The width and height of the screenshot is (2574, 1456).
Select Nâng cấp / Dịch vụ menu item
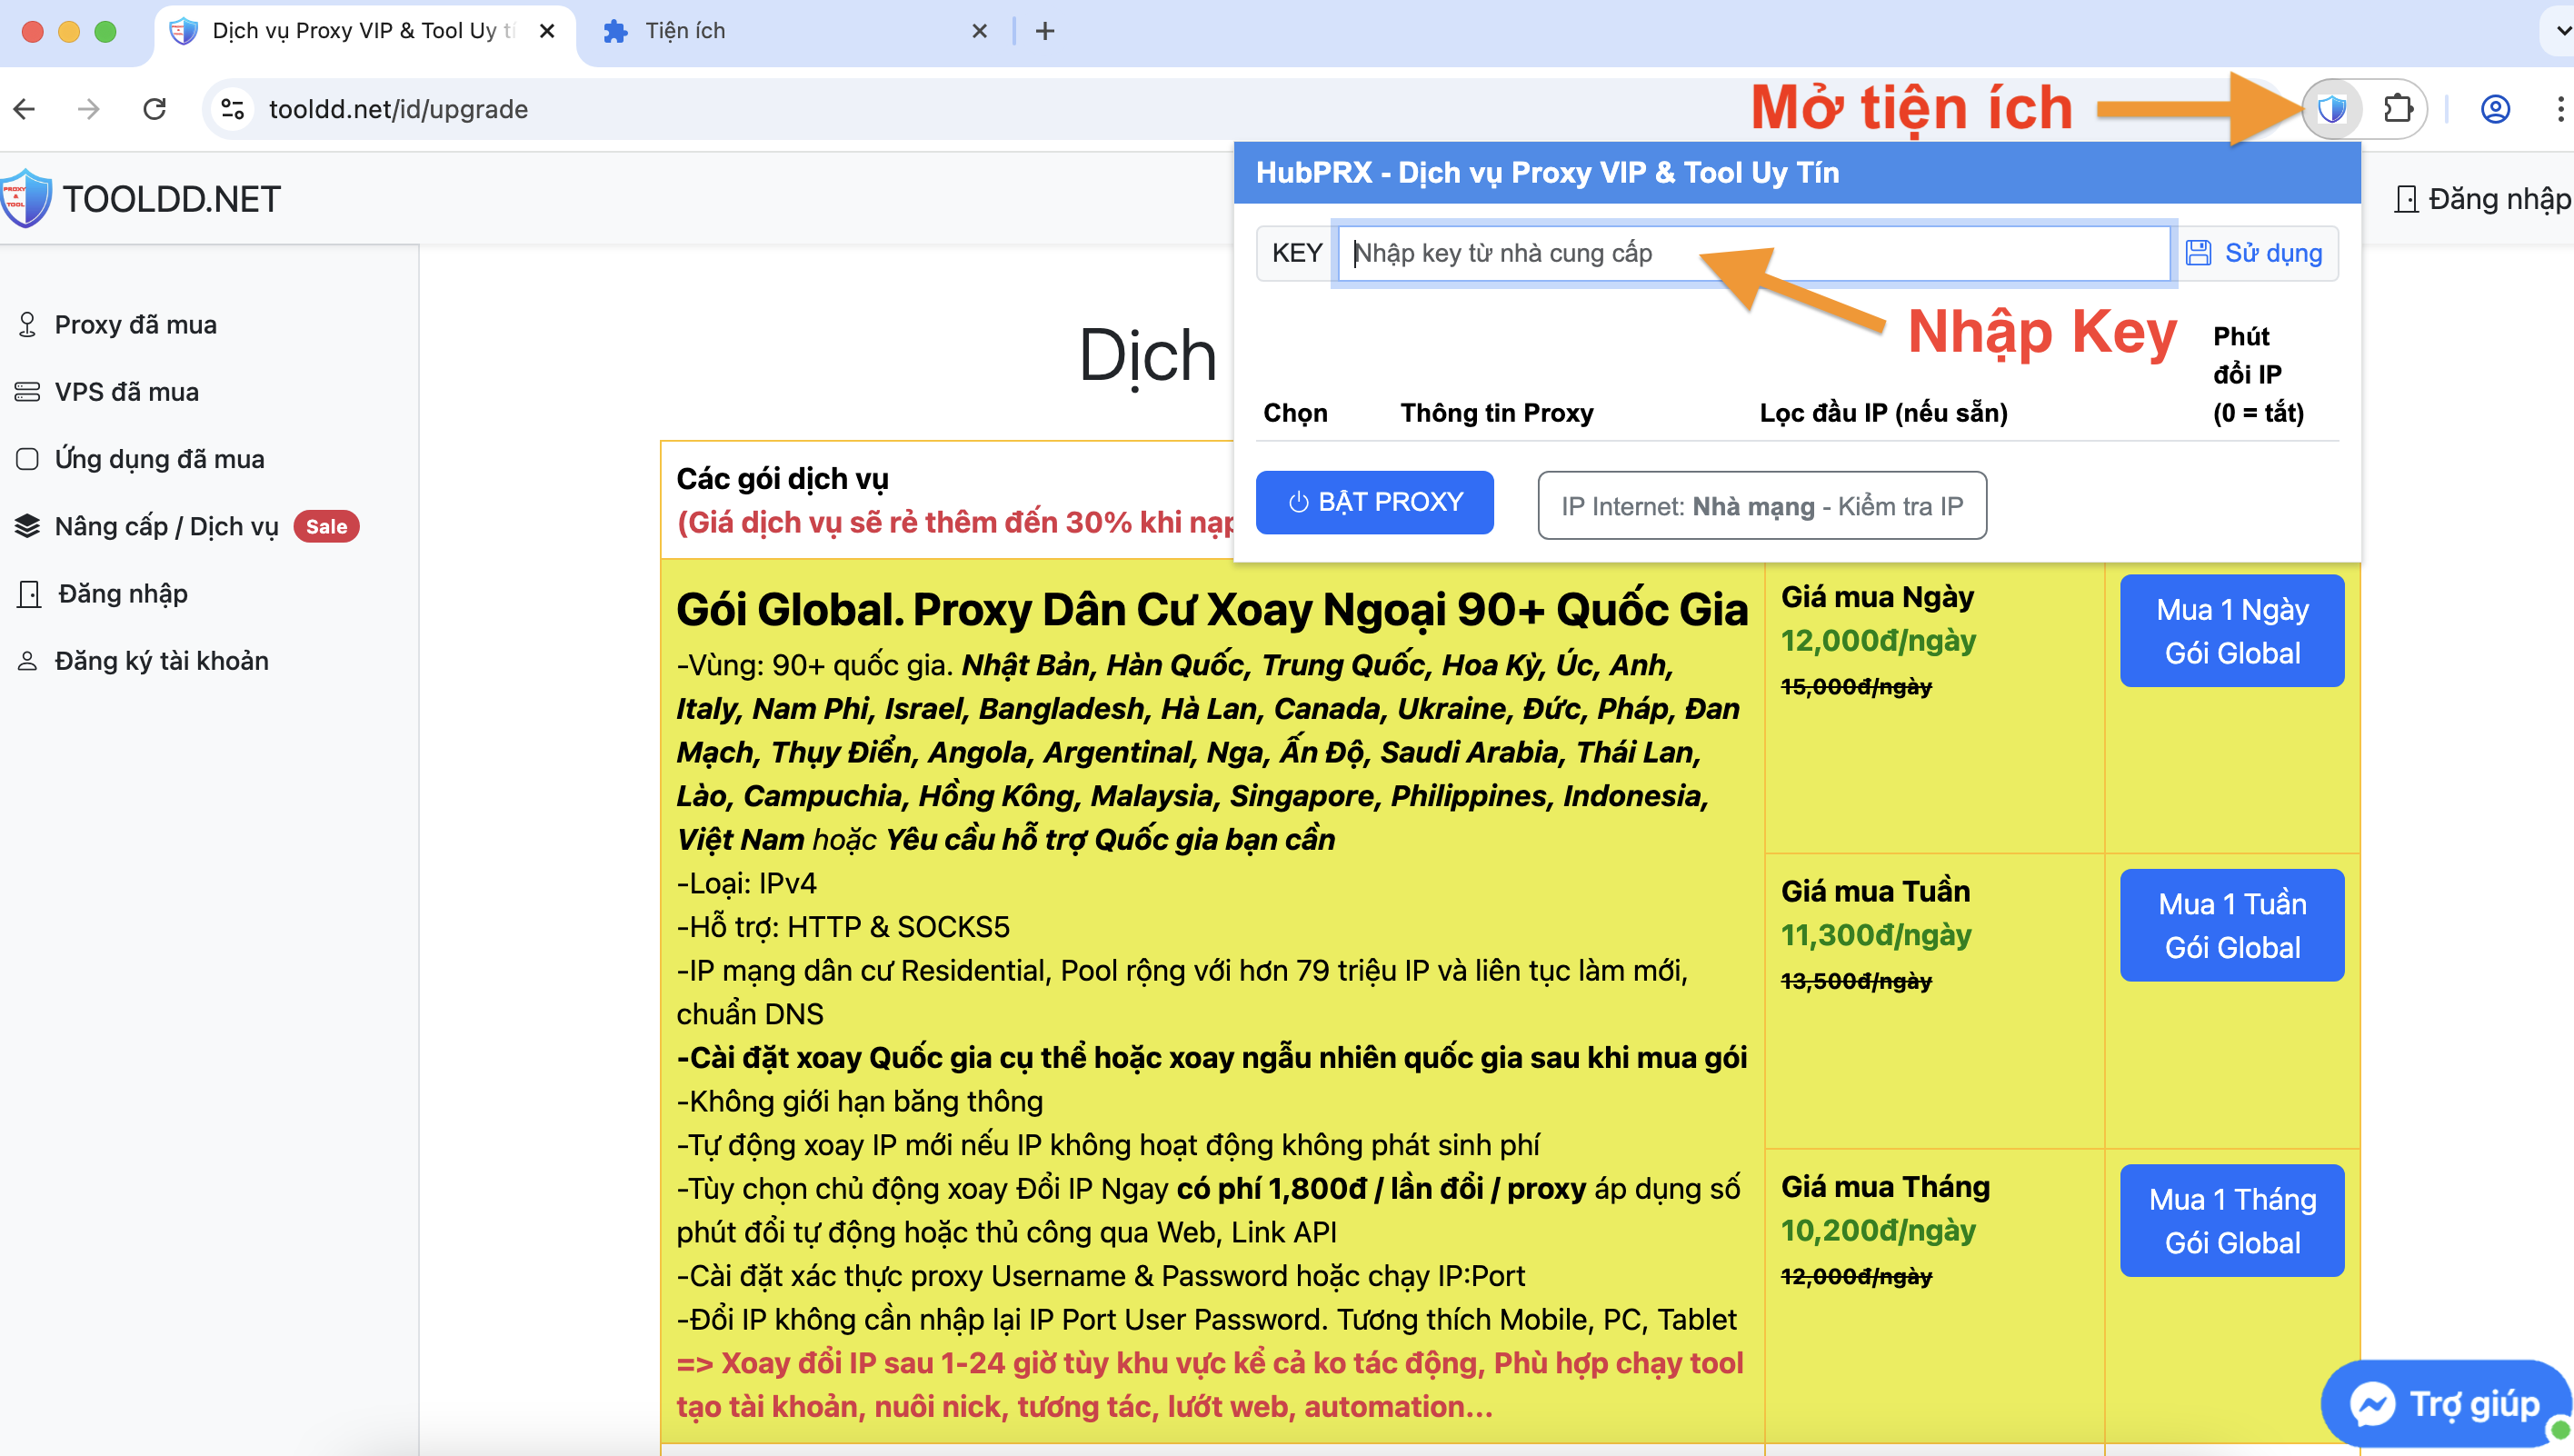click(x=166, y=526)
